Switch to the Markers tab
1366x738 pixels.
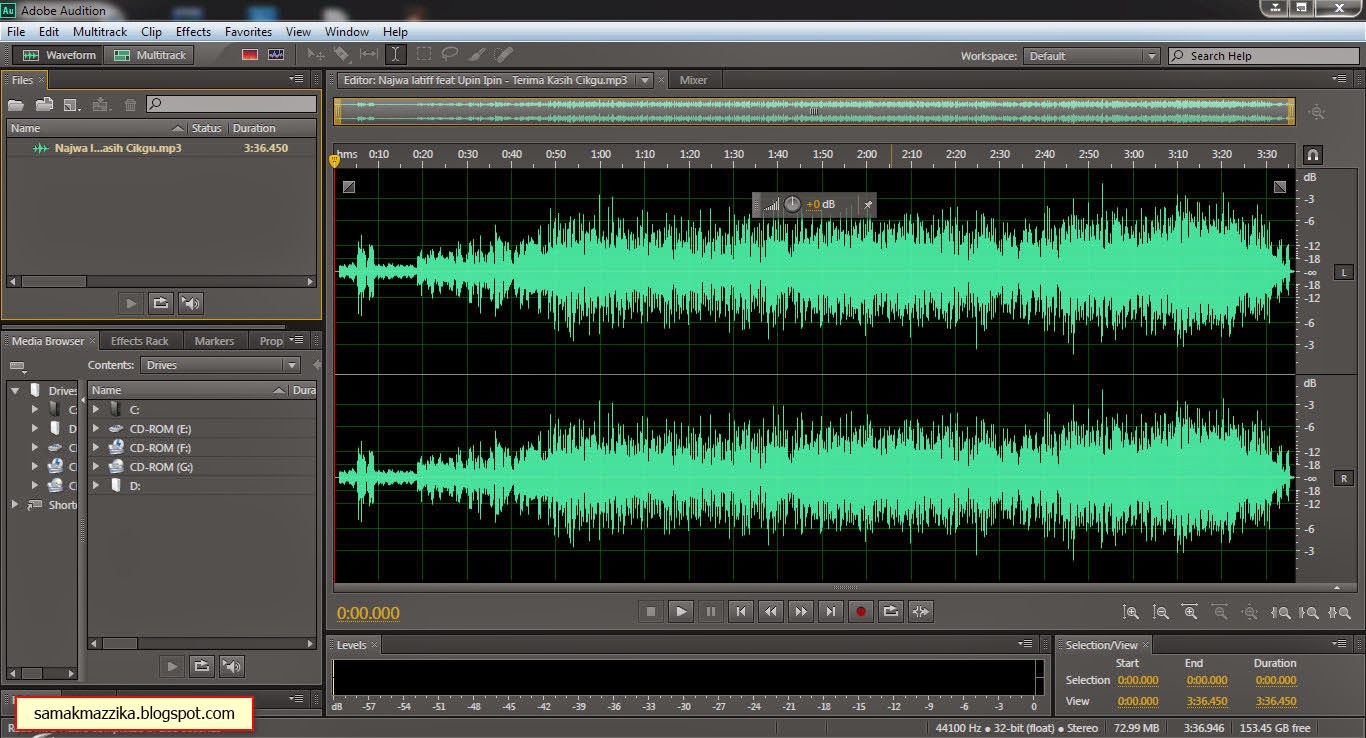[214, 341]
